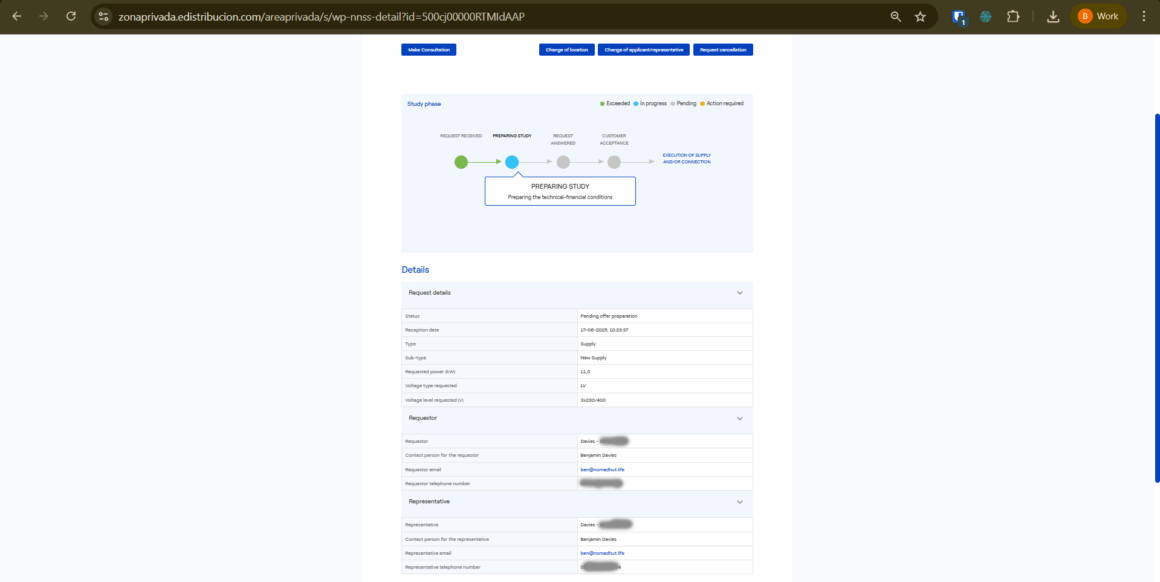This screenshot has width=1160, height=582.
Task: Open the requestor email link
Action: click(x=602, y=469)
